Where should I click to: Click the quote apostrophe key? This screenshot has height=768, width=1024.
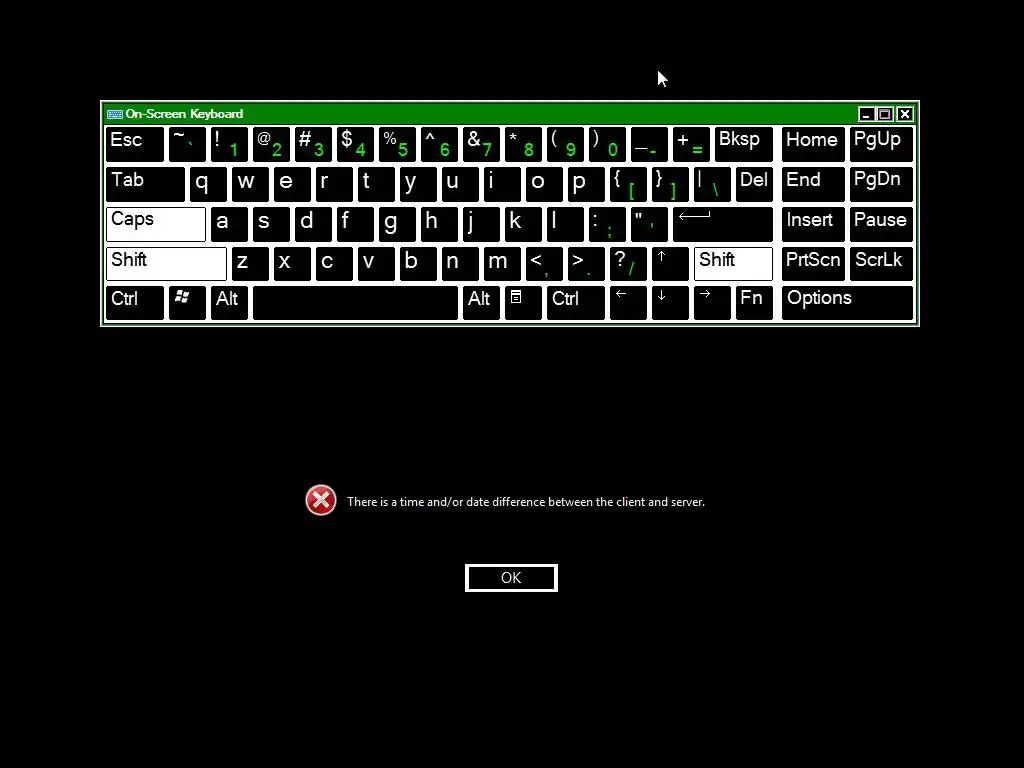click(649, 224)
